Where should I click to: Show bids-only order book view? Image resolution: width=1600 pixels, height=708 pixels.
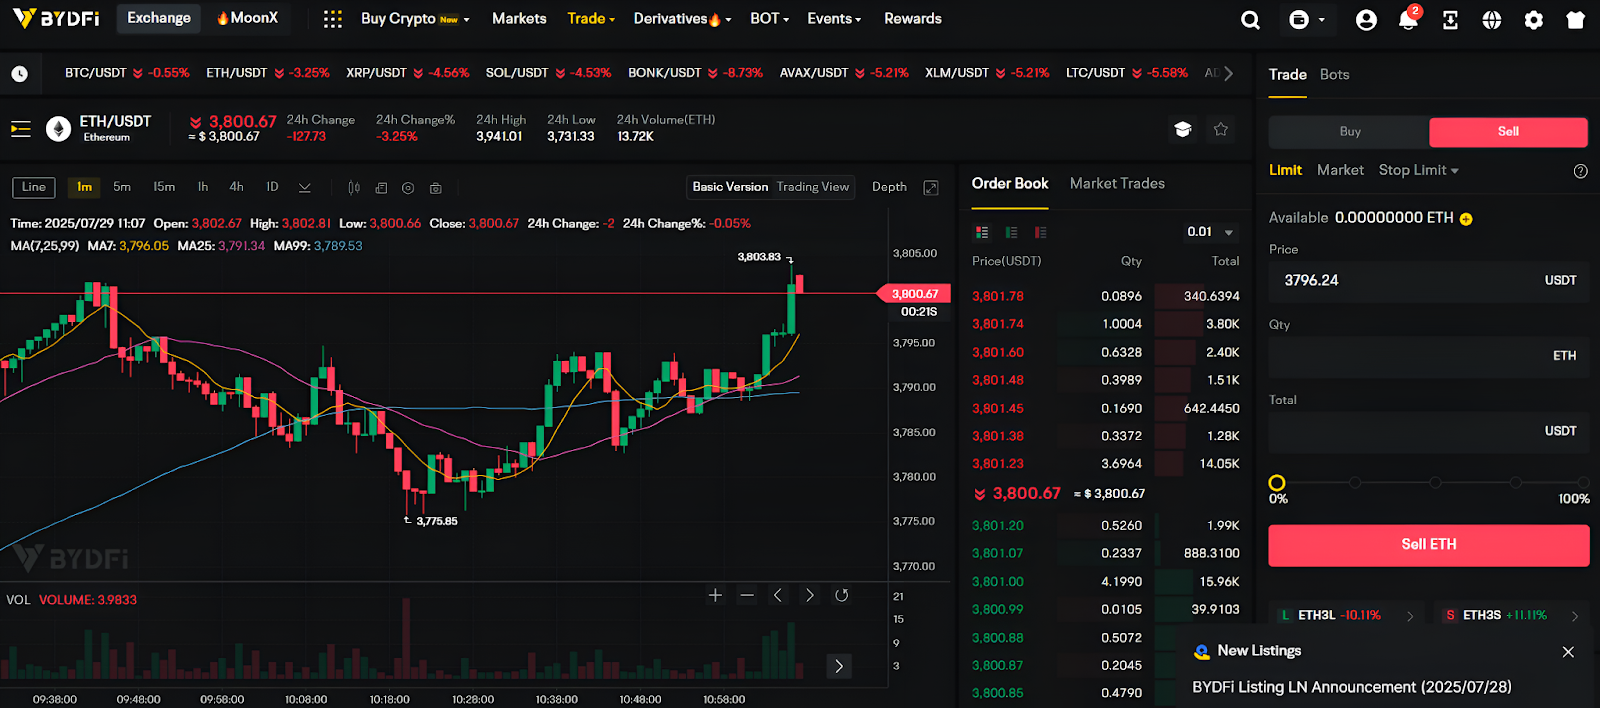[1011, 232]
